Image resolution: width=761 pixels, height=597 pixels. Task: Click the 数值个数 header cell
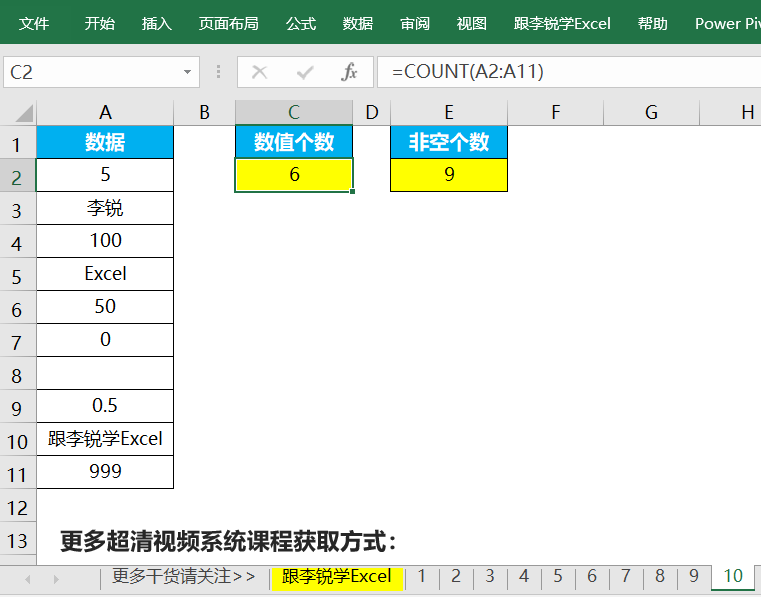[x=294, y=142]
